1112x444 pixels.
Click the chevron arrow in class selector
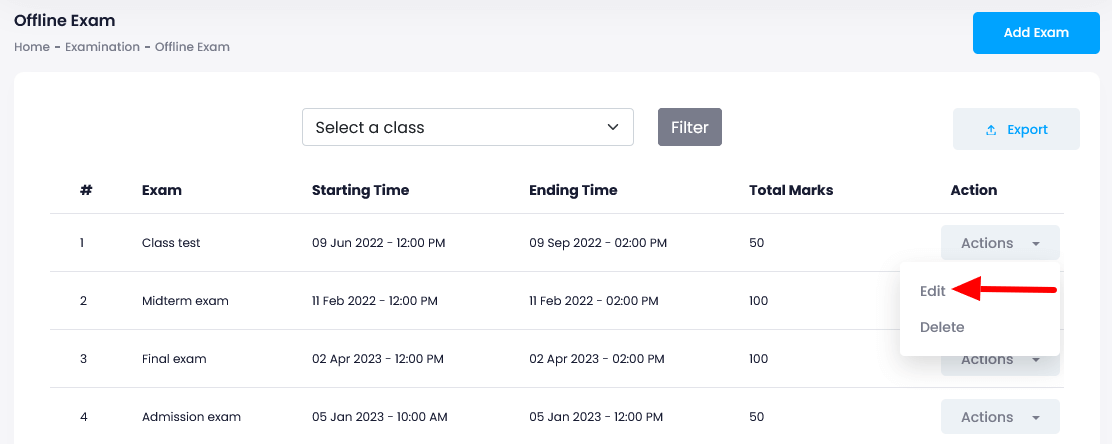(x=614, y=127)
